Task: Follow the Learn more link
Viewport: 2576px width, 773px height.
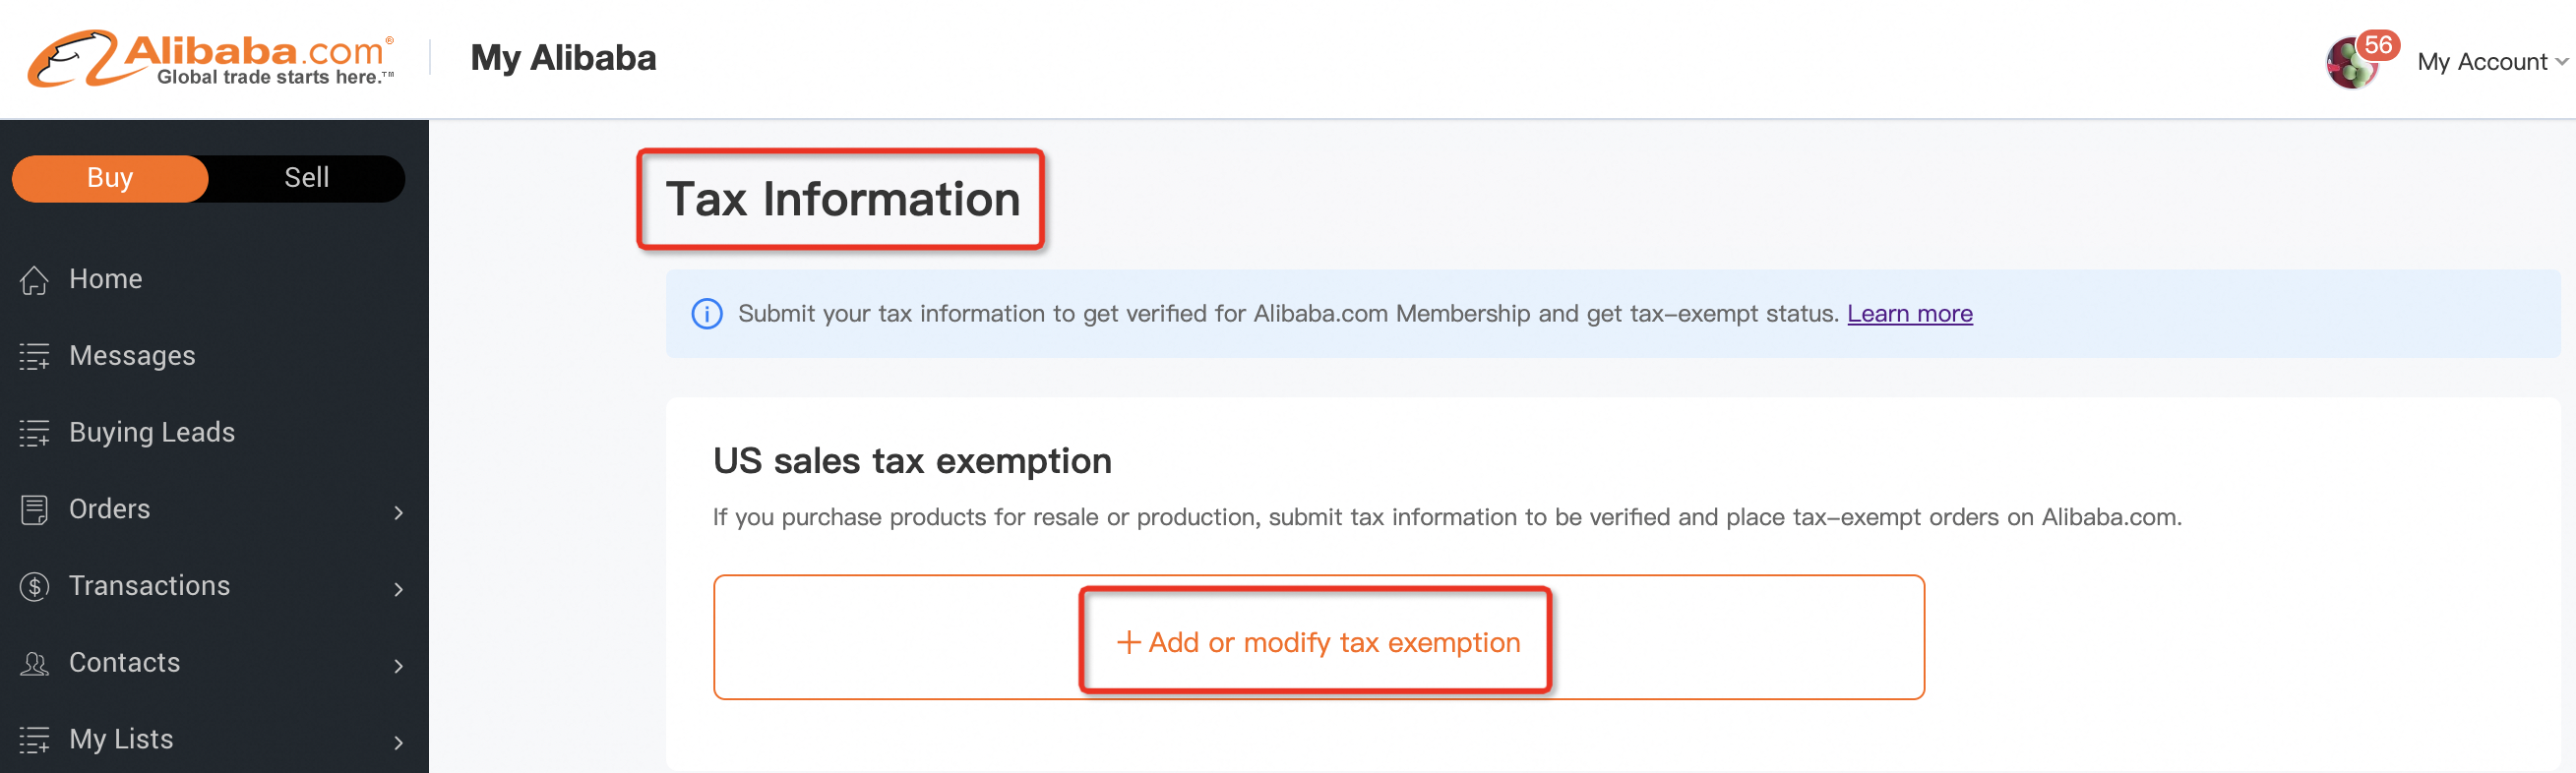Action: (1909, 314)
